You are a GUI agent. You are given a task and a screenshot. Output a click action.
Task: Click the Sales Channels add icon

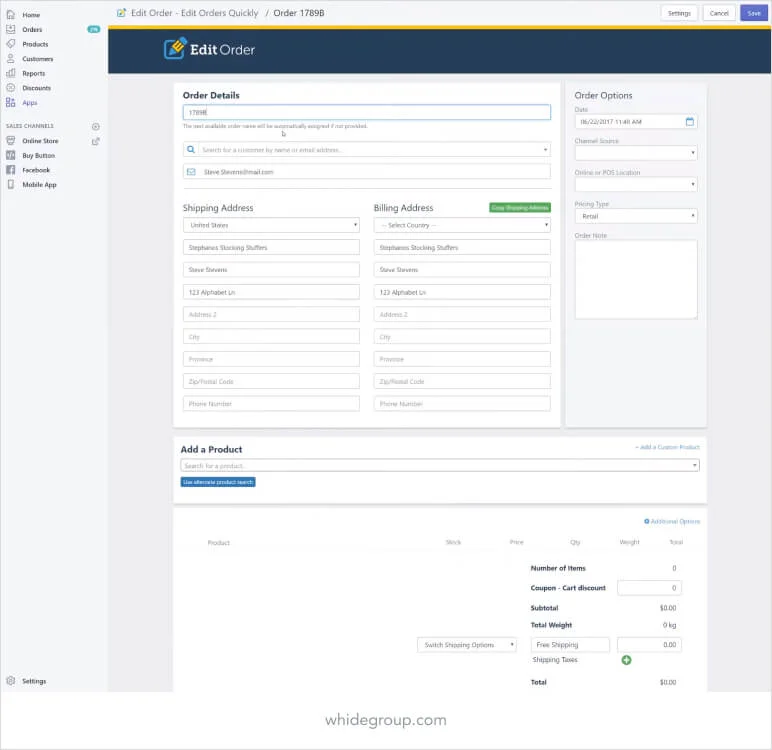96,127
